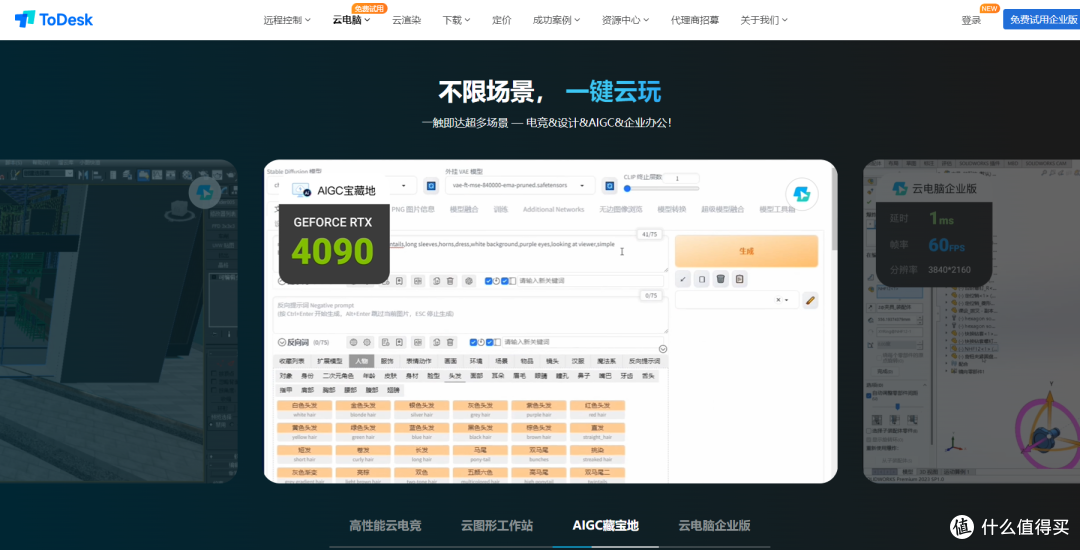Screen dimensions: 1080x550
Task: Open the 资源中心 dropdown
Action: 625,20
